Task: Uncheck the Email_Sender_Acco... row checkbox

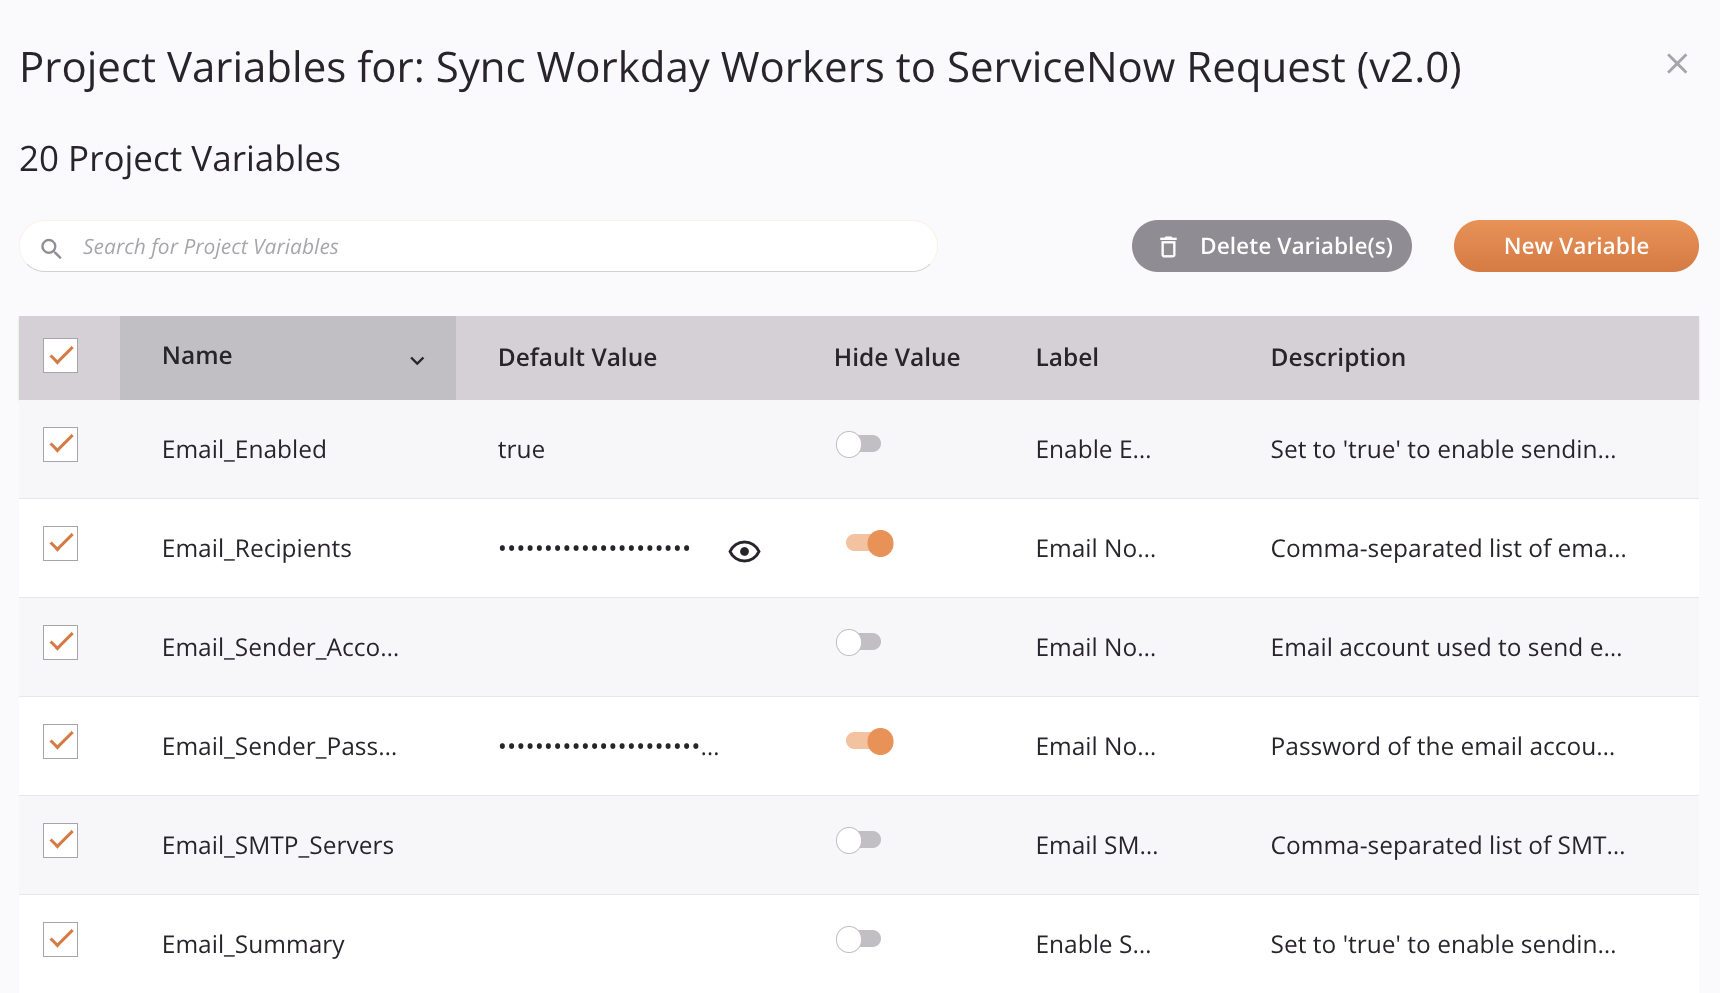Action: [61, 642]
